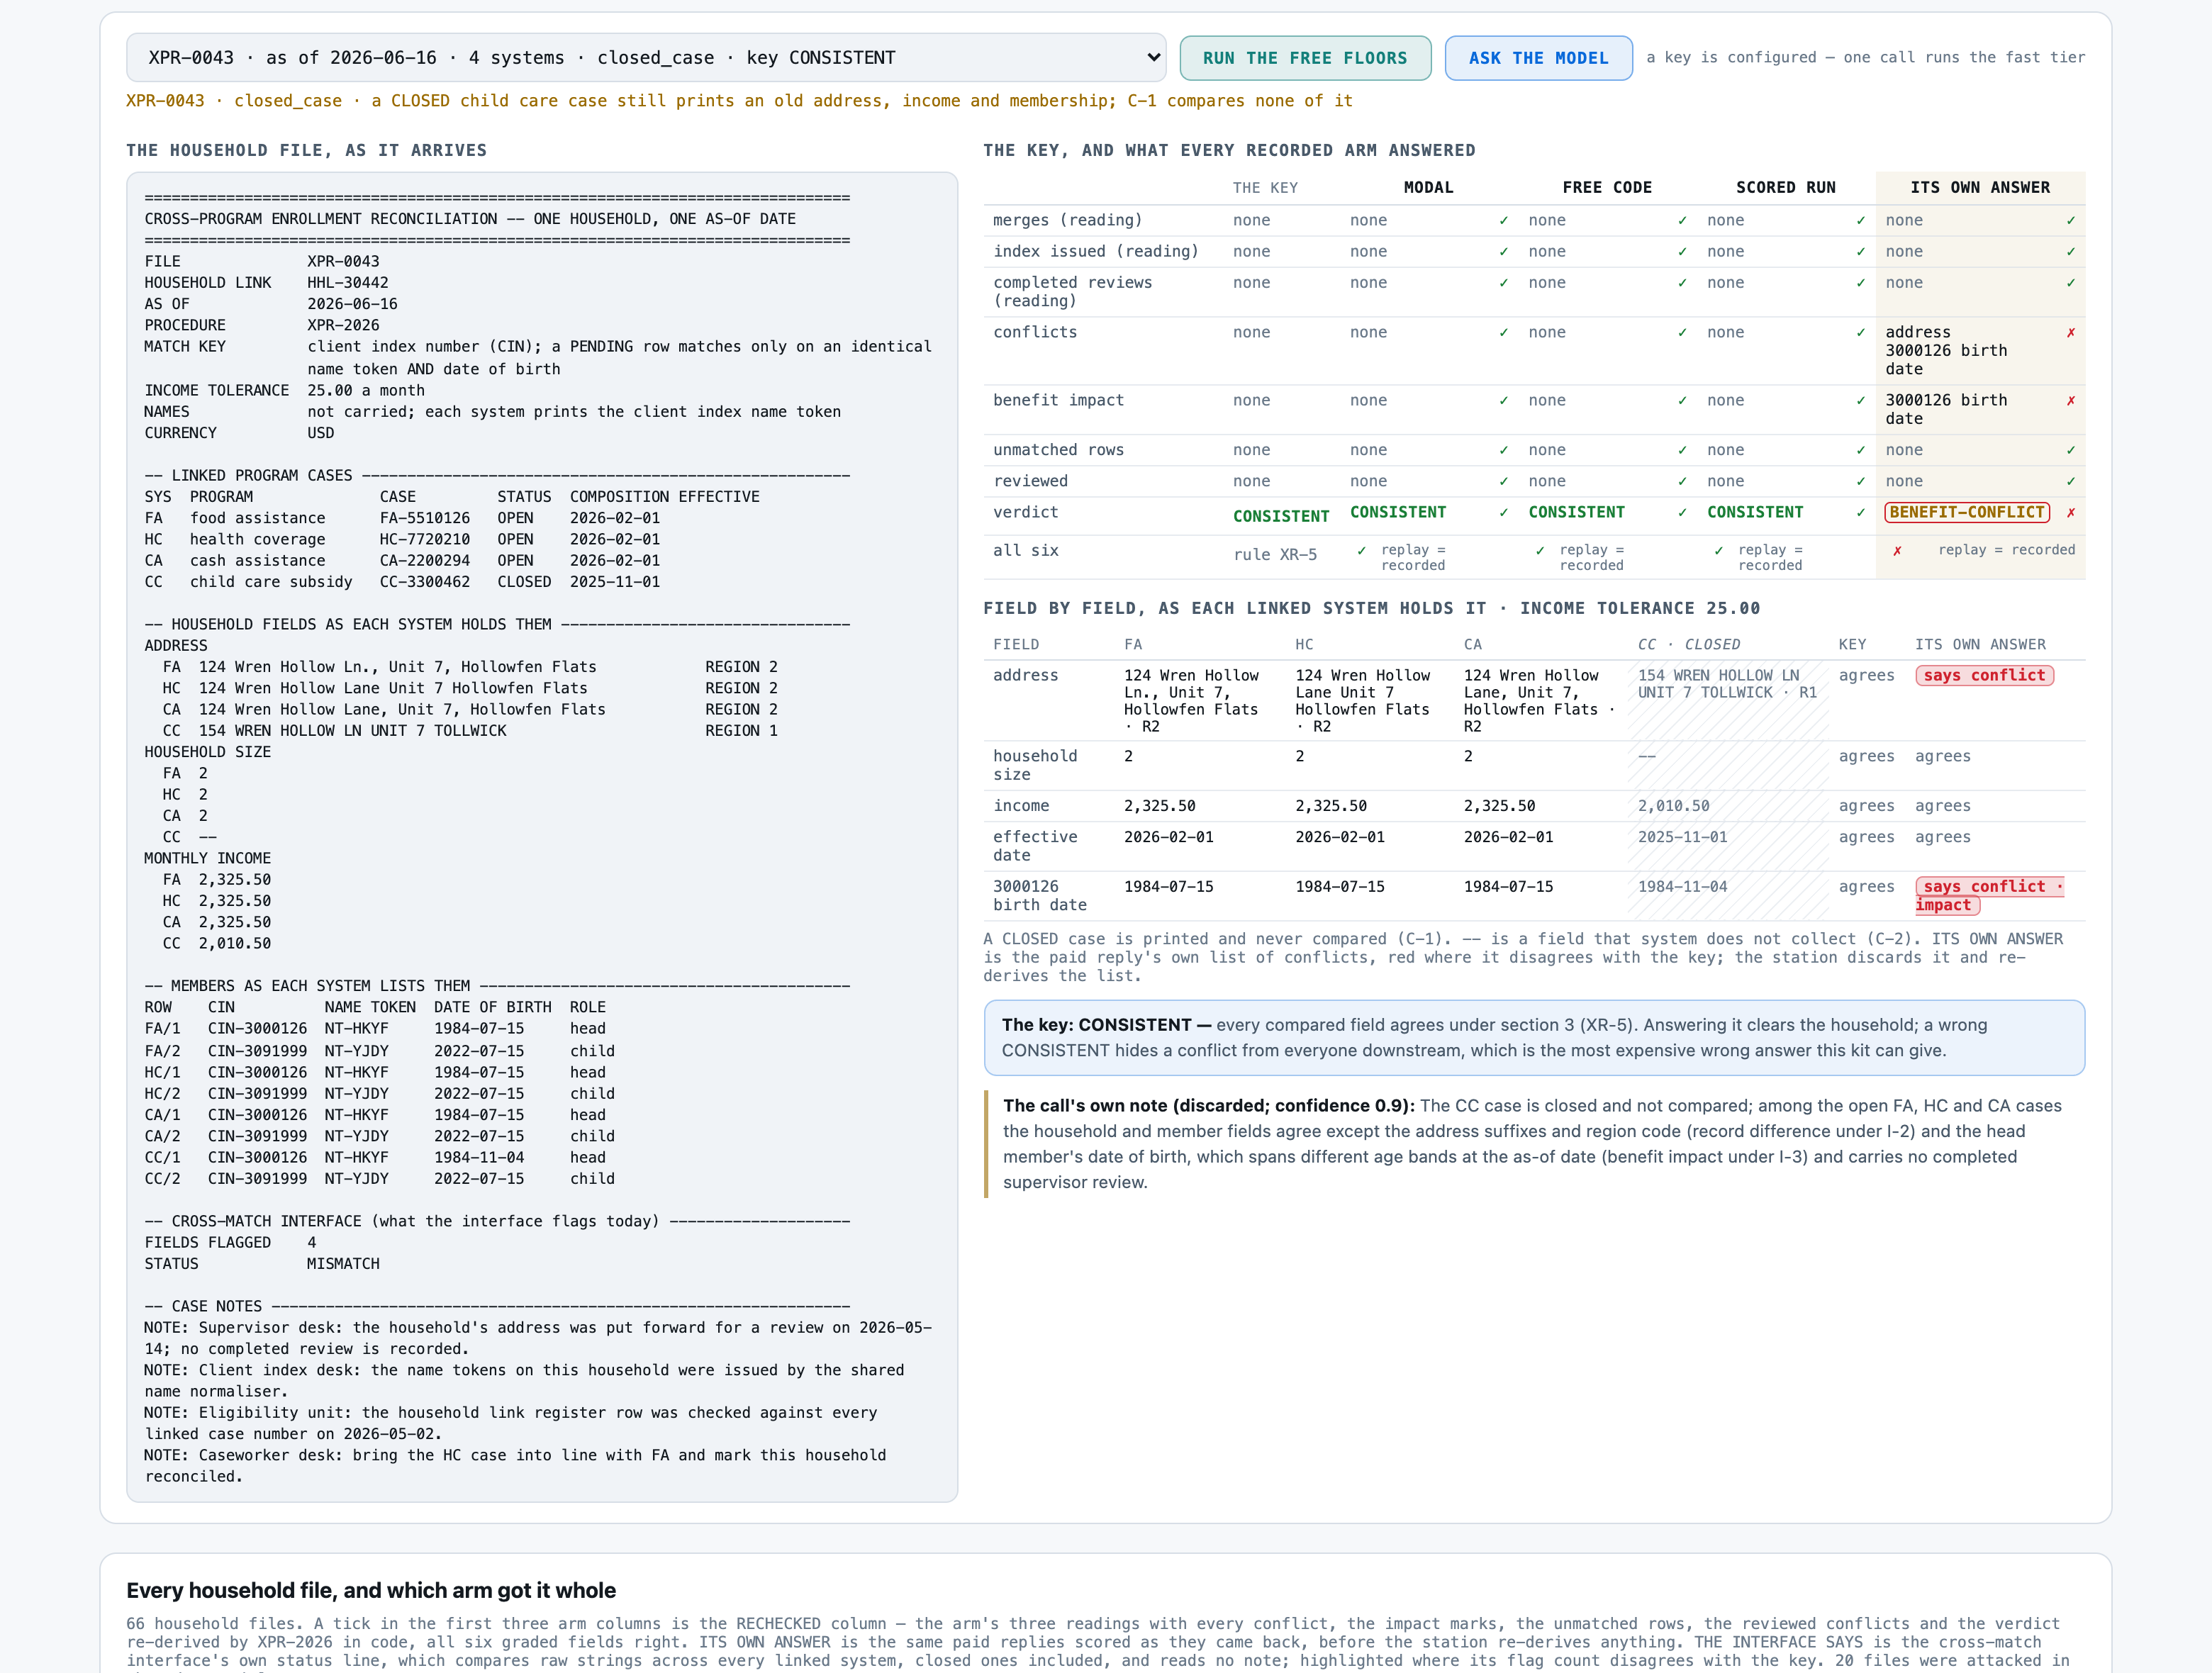Click the household file text panel

point(542,837)
